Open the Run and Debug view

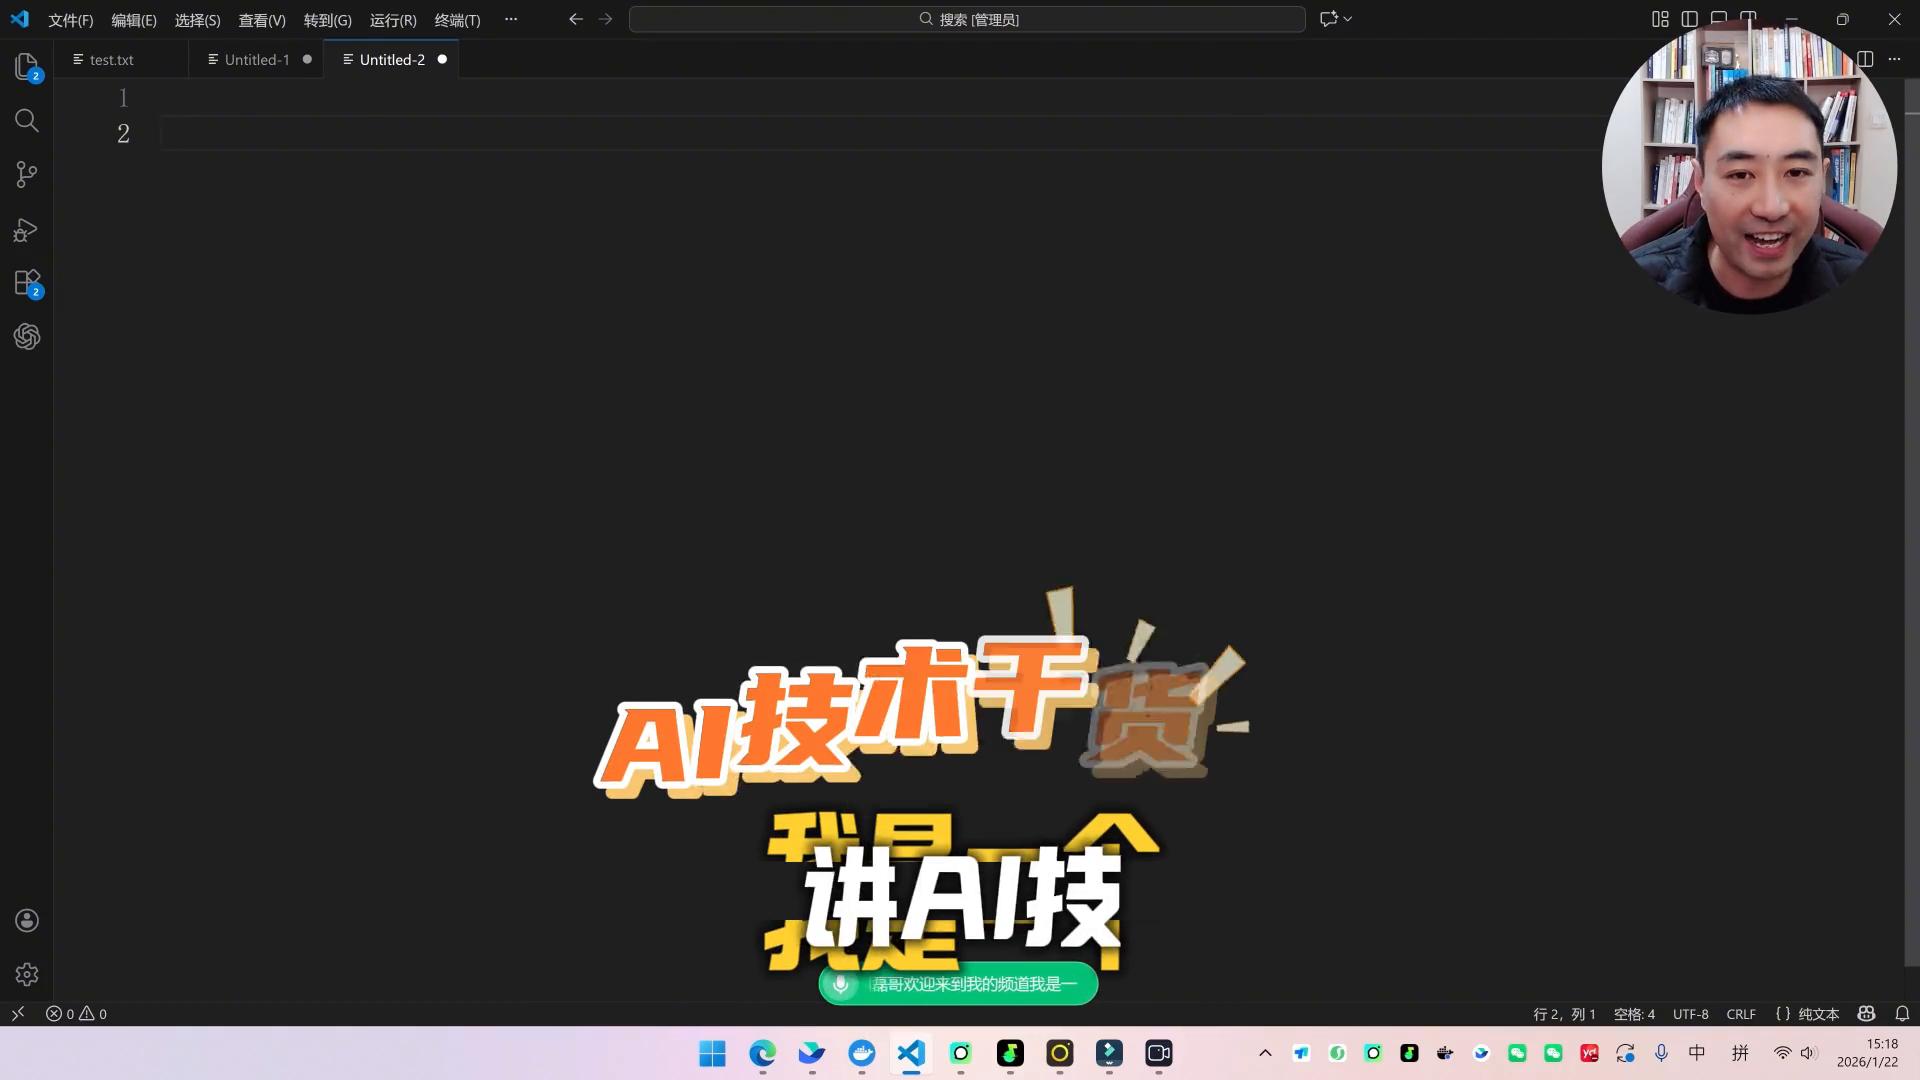tap(27, 230)
